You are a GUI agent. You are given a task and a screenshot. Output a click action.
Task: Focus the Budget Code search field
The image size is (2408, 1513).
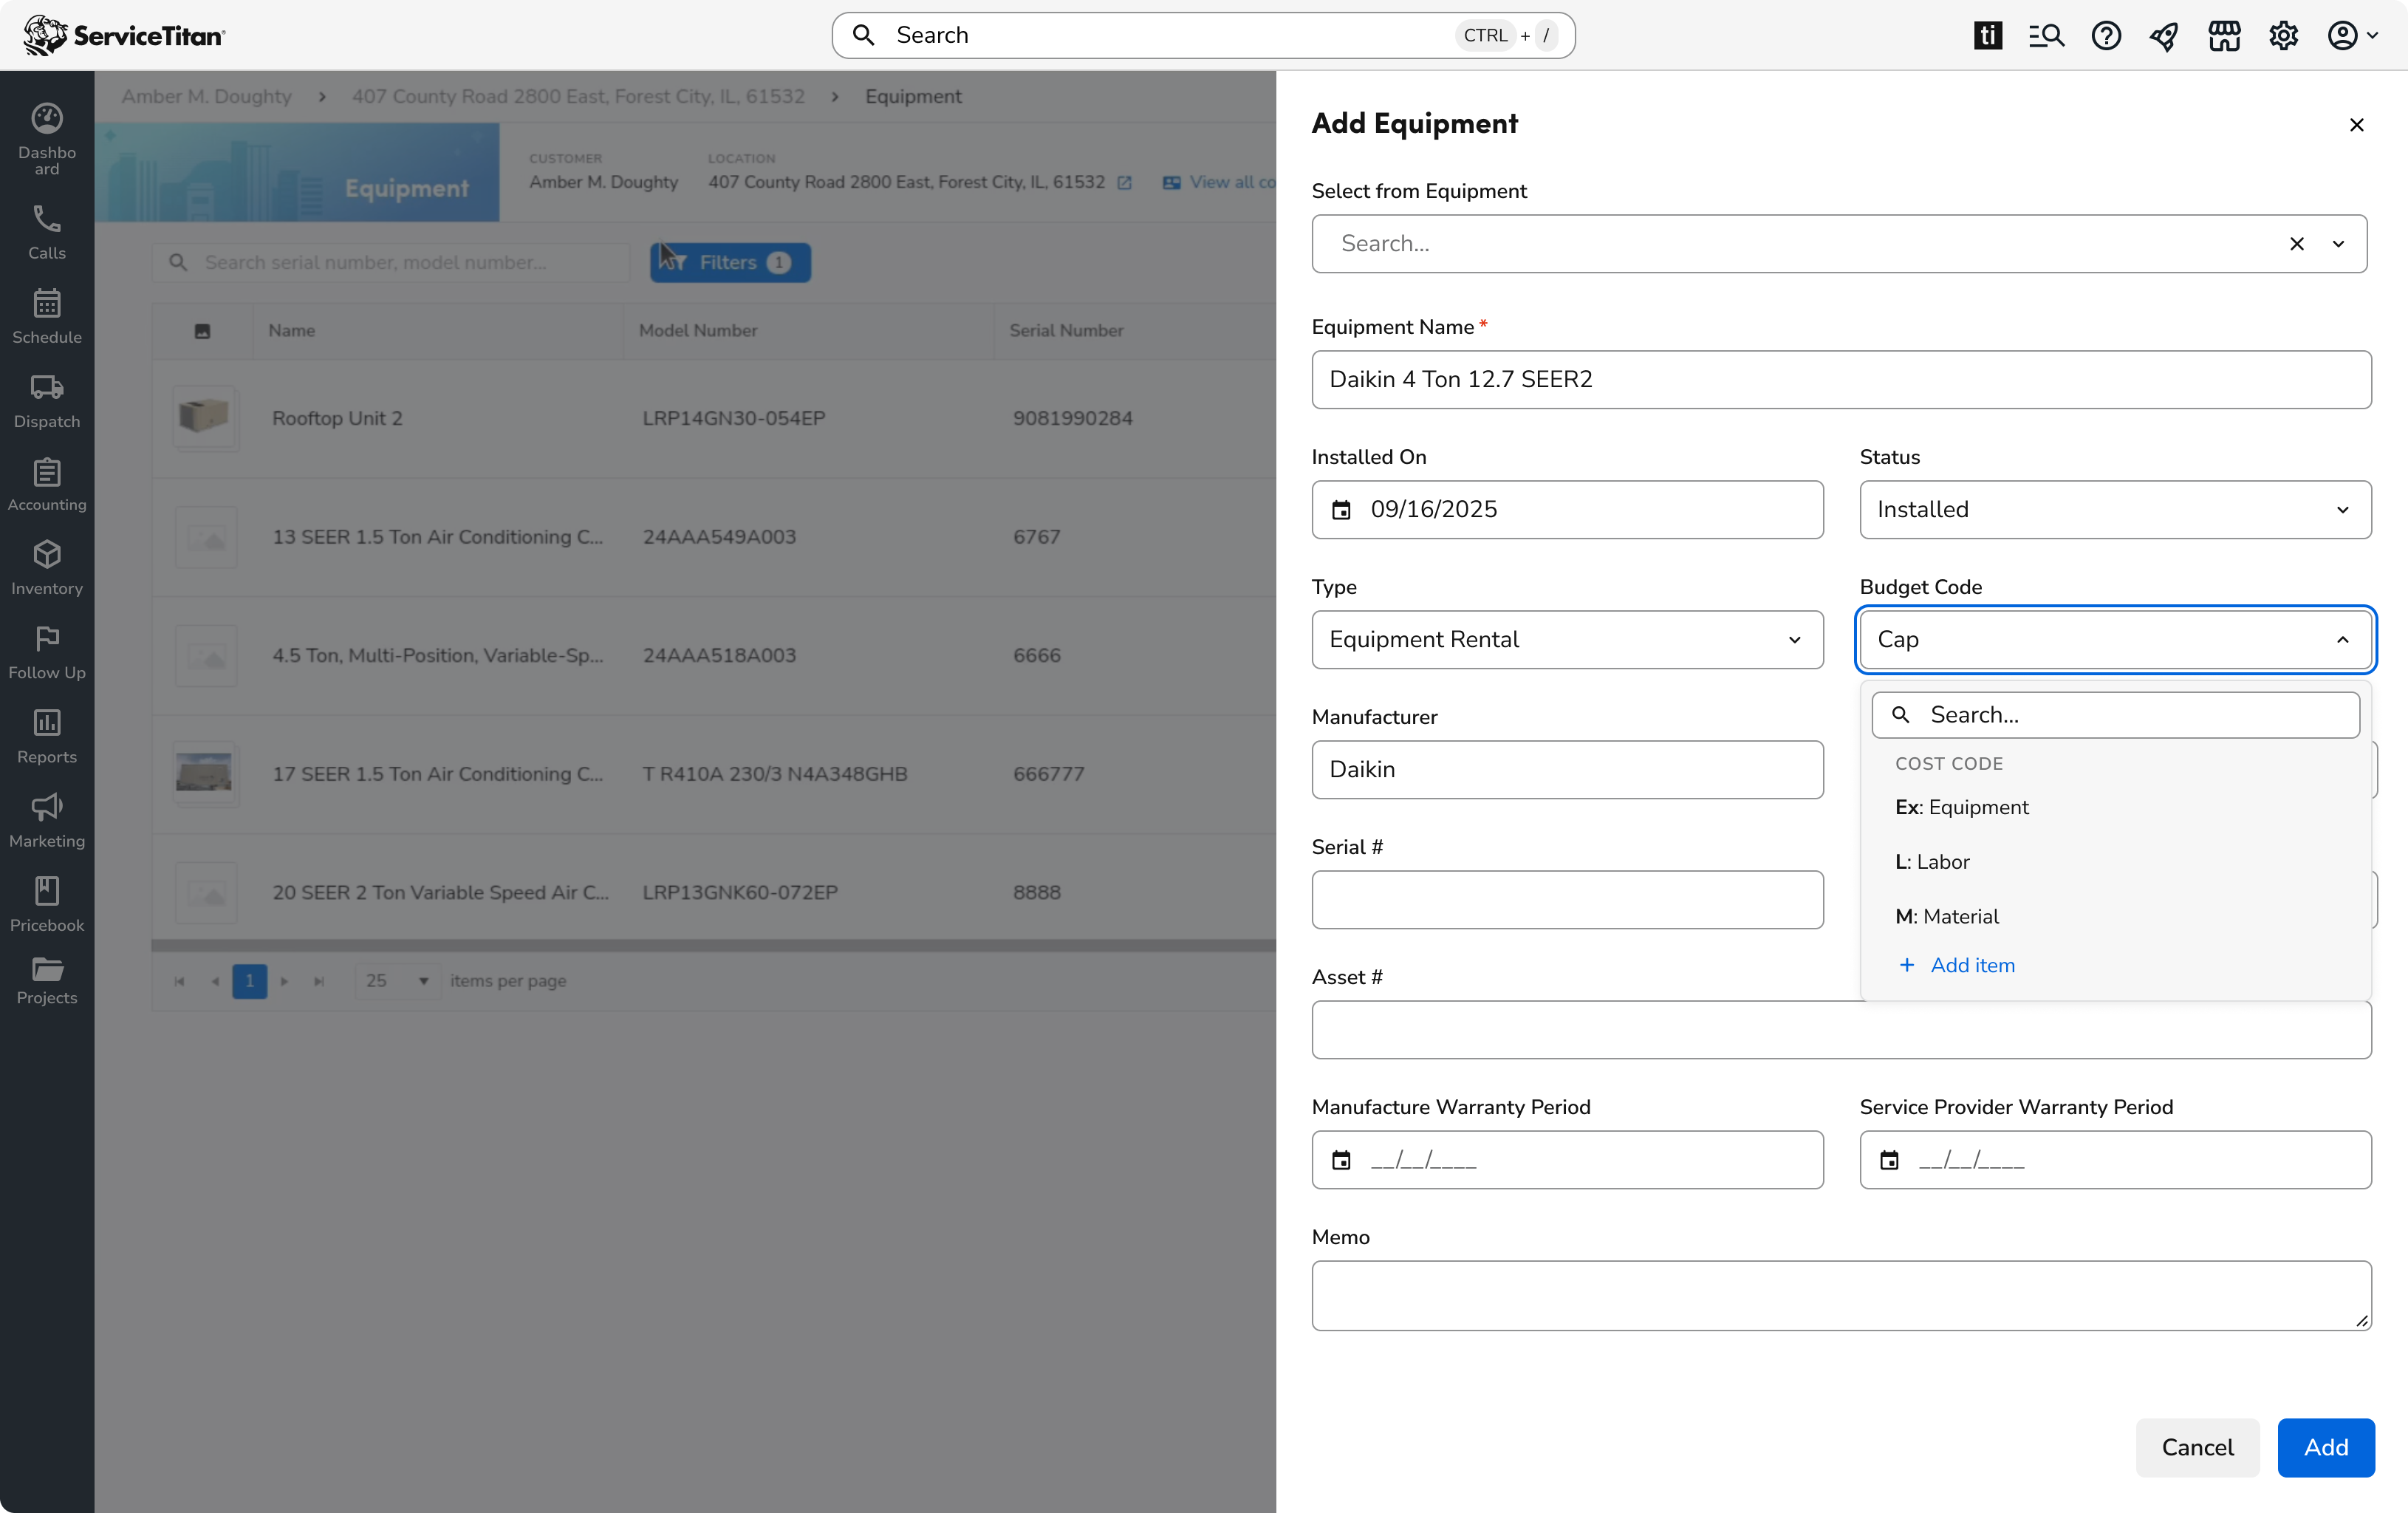tap(2115, 715)
